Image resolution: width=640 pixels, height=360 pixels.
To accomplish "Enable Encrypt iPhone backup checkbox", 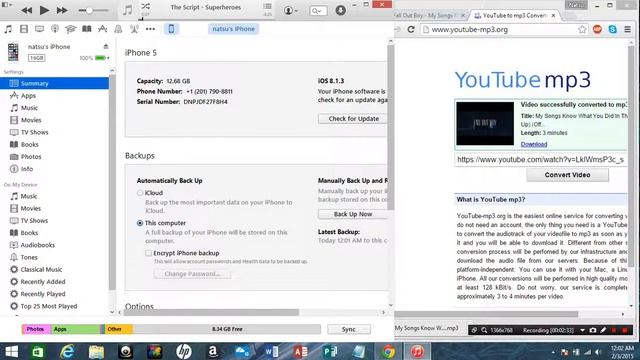I will pyautogui.click(x=149, y=253).
